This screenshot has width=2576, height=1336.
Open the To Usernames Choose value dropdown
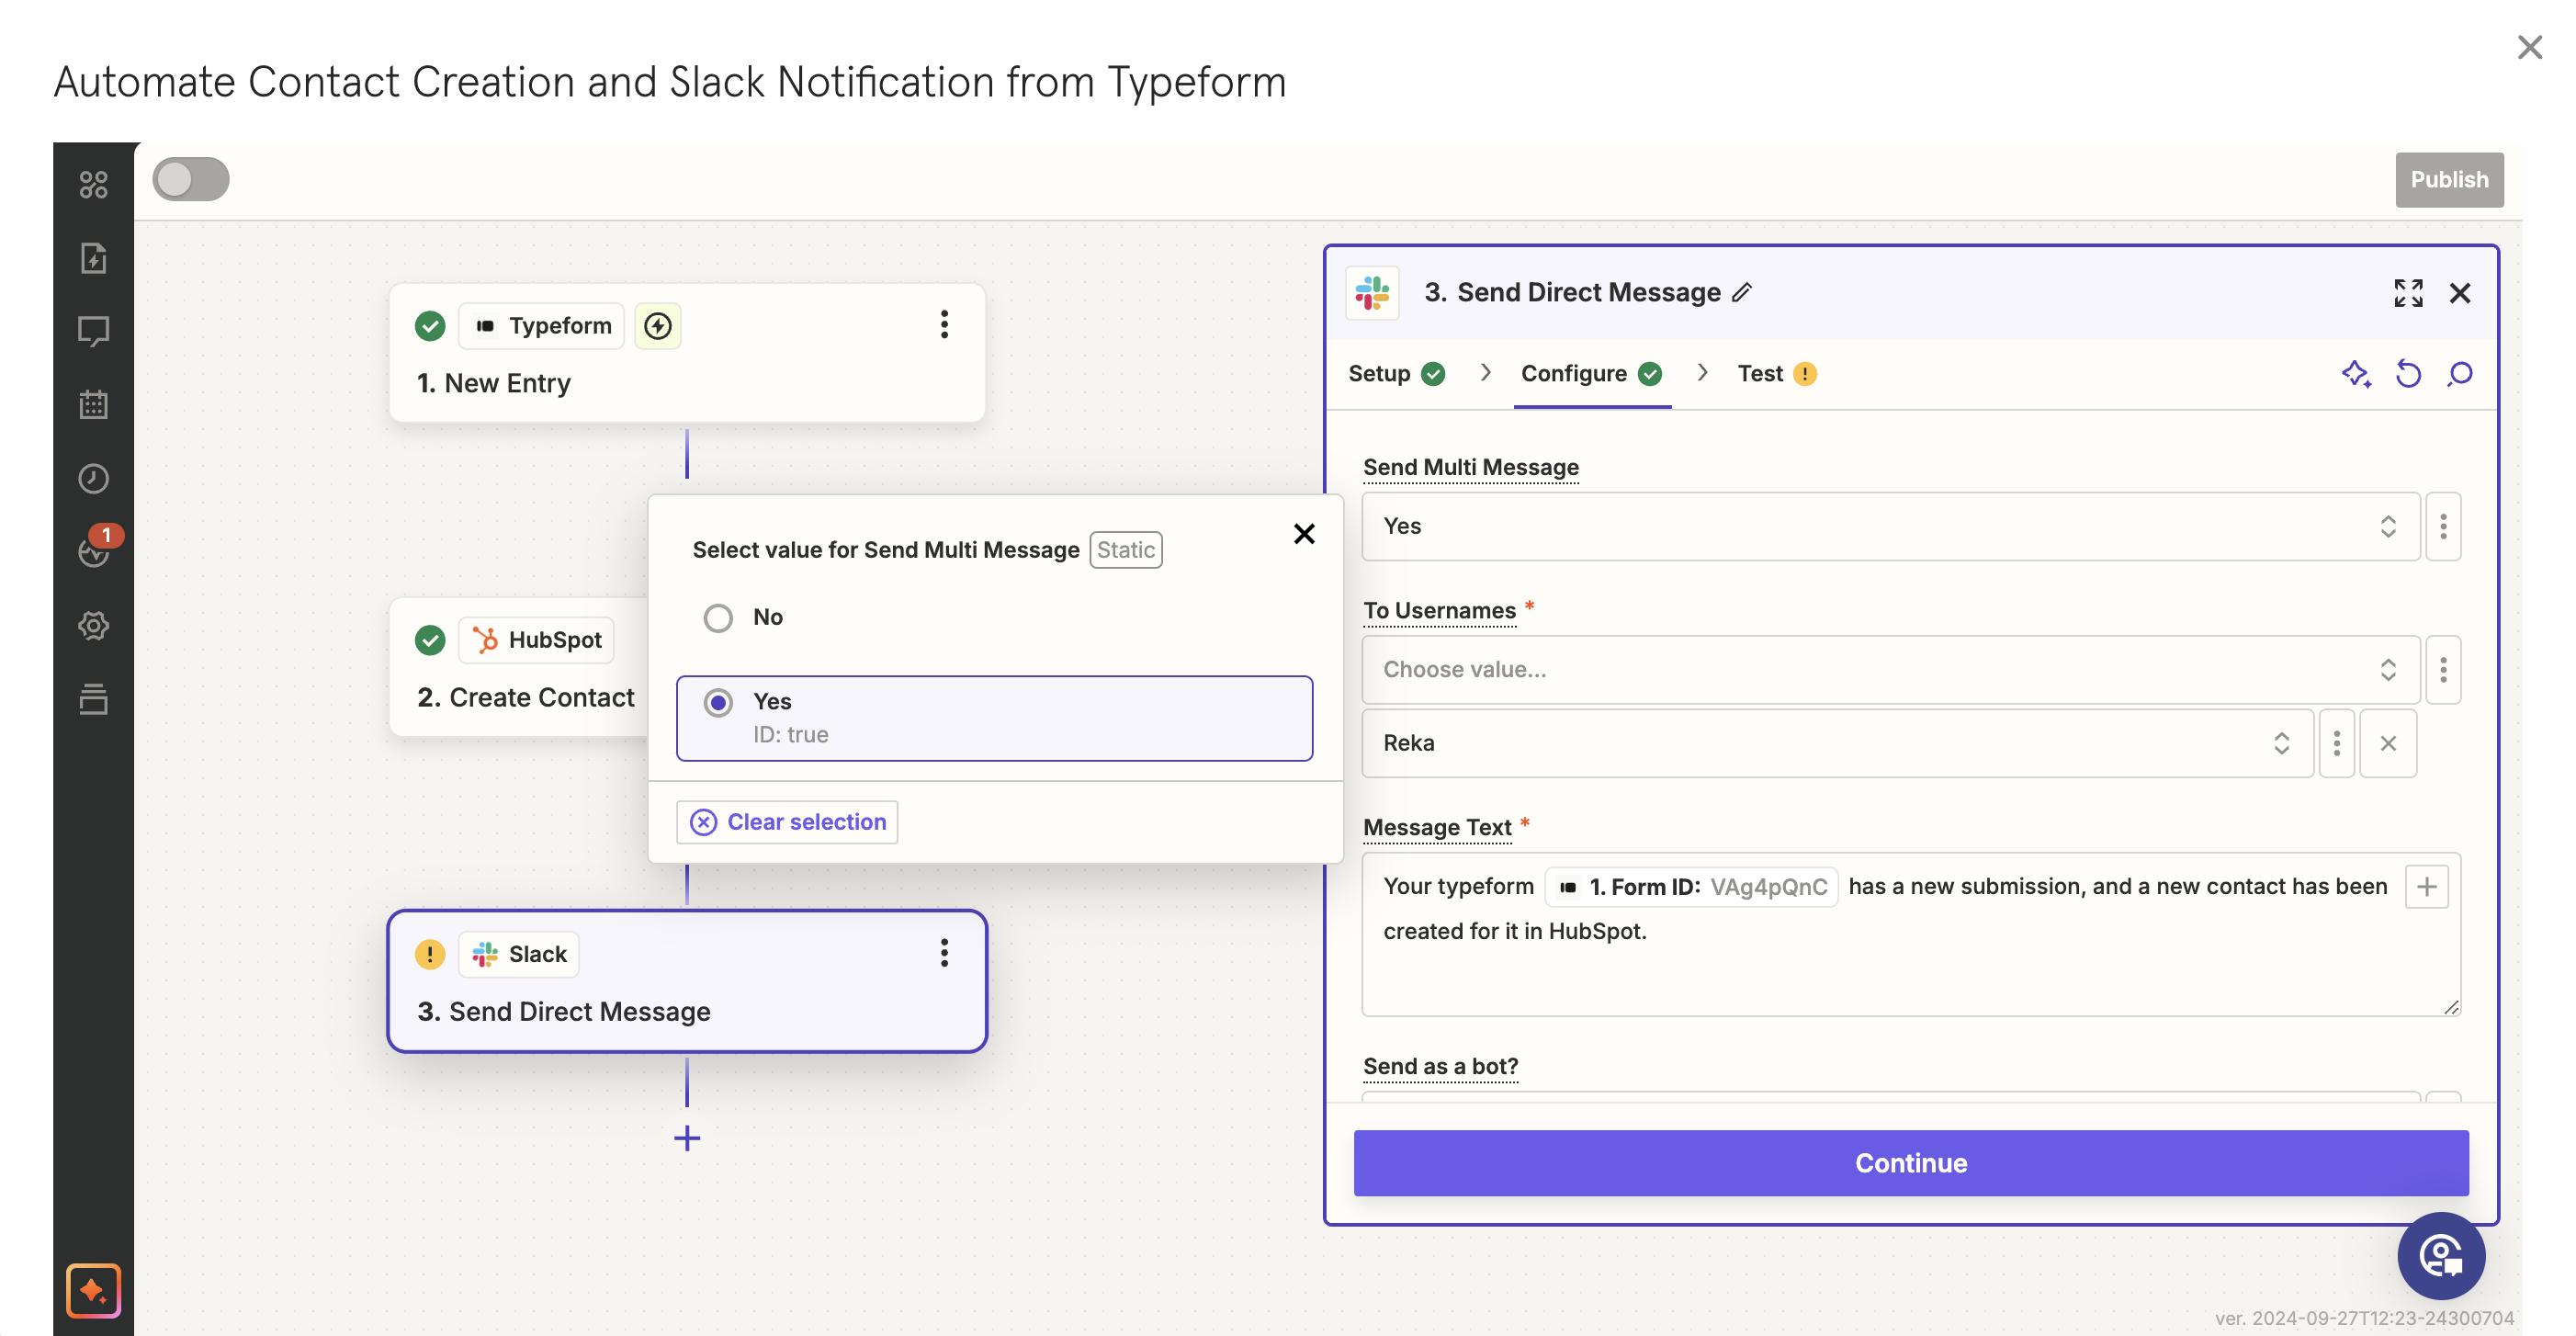click(x=1890, y=670)
